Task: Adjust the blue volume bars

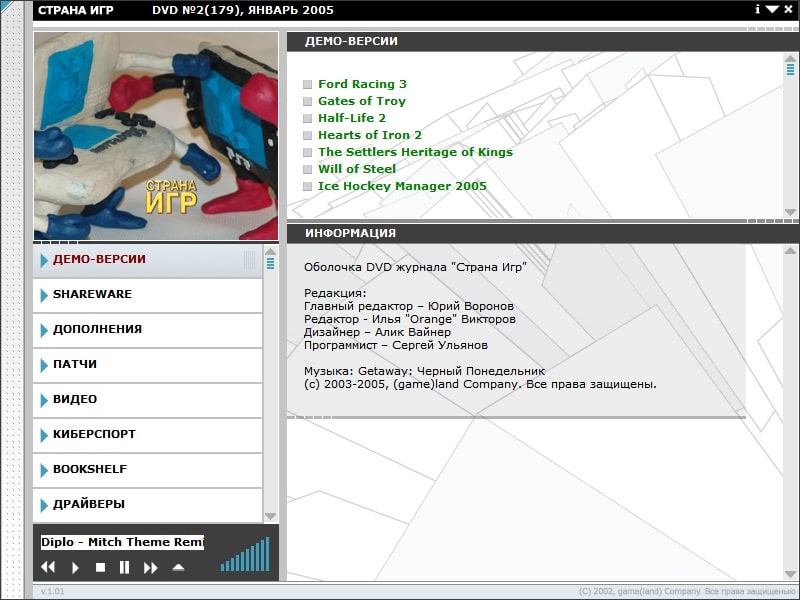Action: [x=245, y=554]
